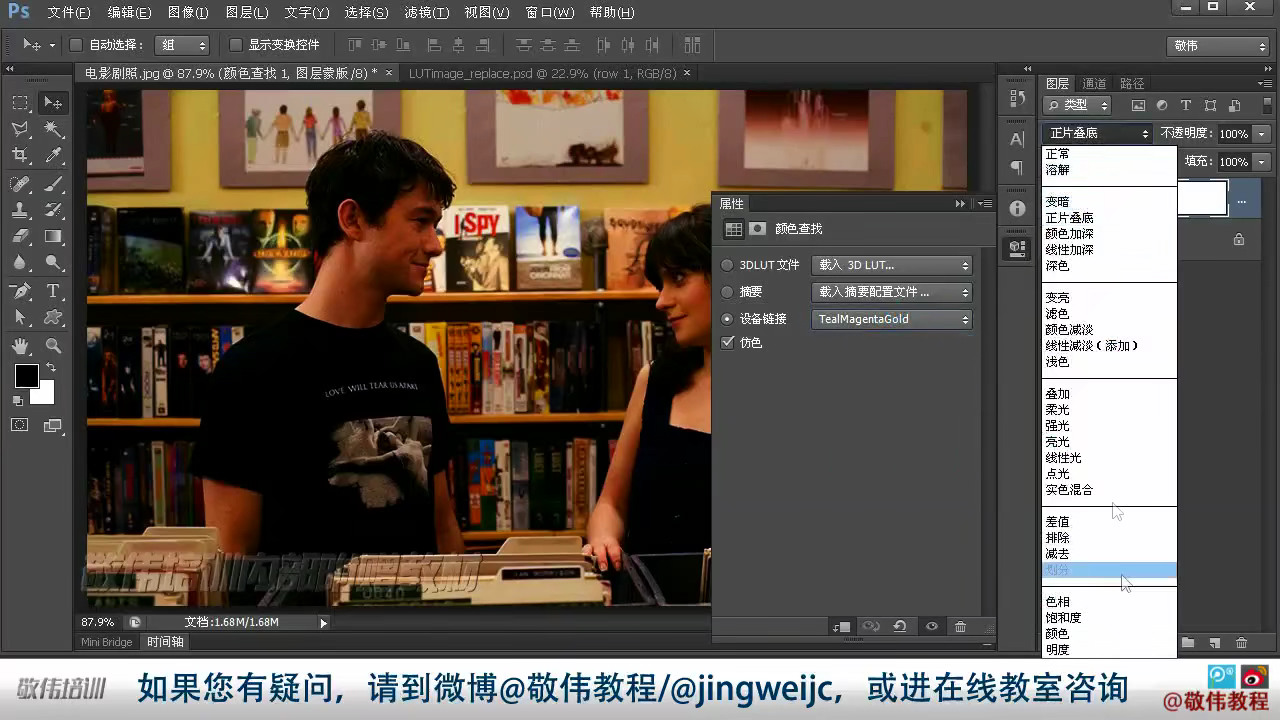
Task: Open the Info panel icon
Action: 1017,208
